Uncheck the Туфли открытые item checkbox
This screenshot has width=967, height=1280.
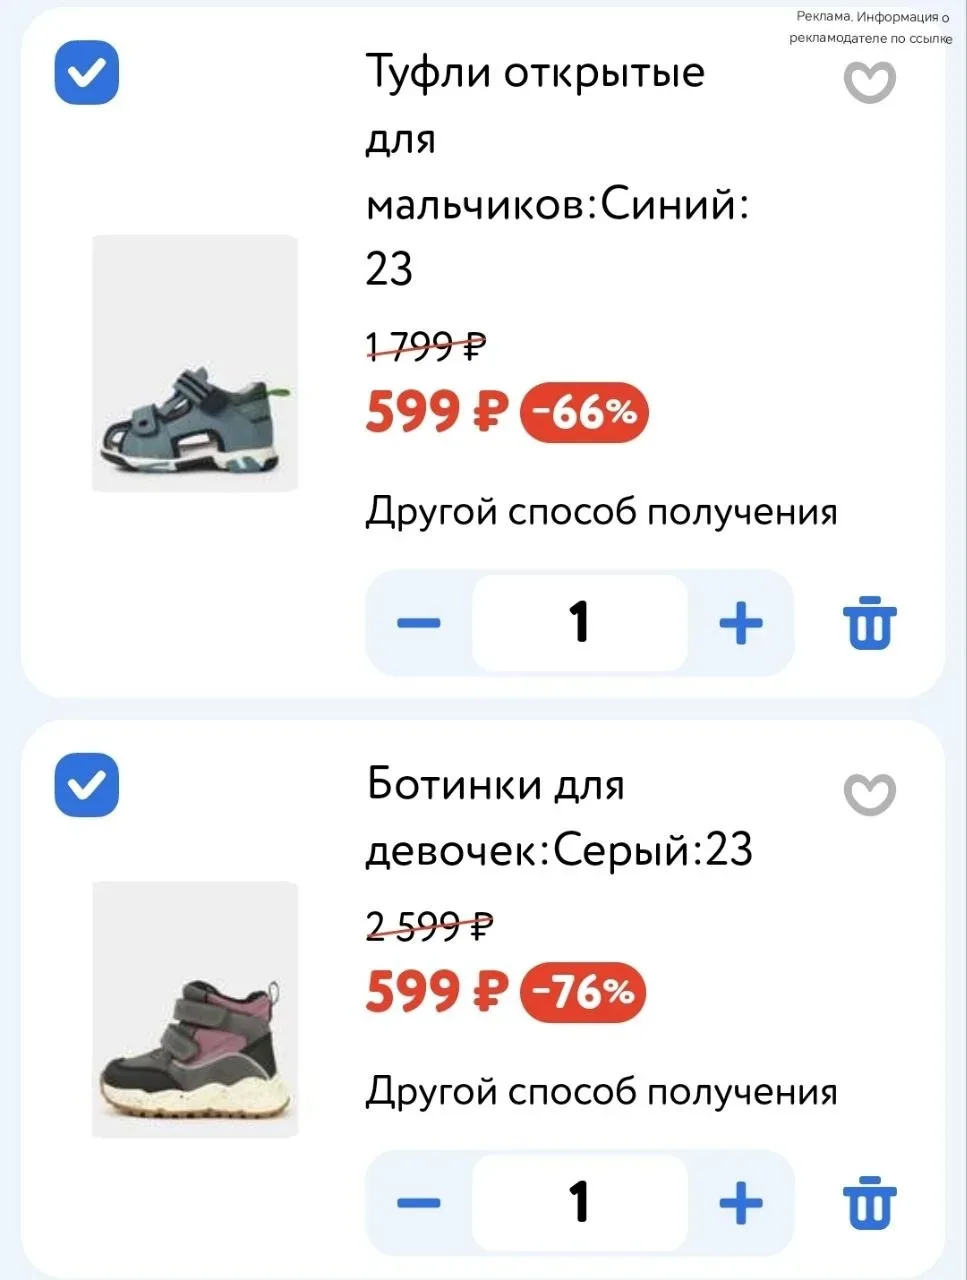tap(87, 72)
